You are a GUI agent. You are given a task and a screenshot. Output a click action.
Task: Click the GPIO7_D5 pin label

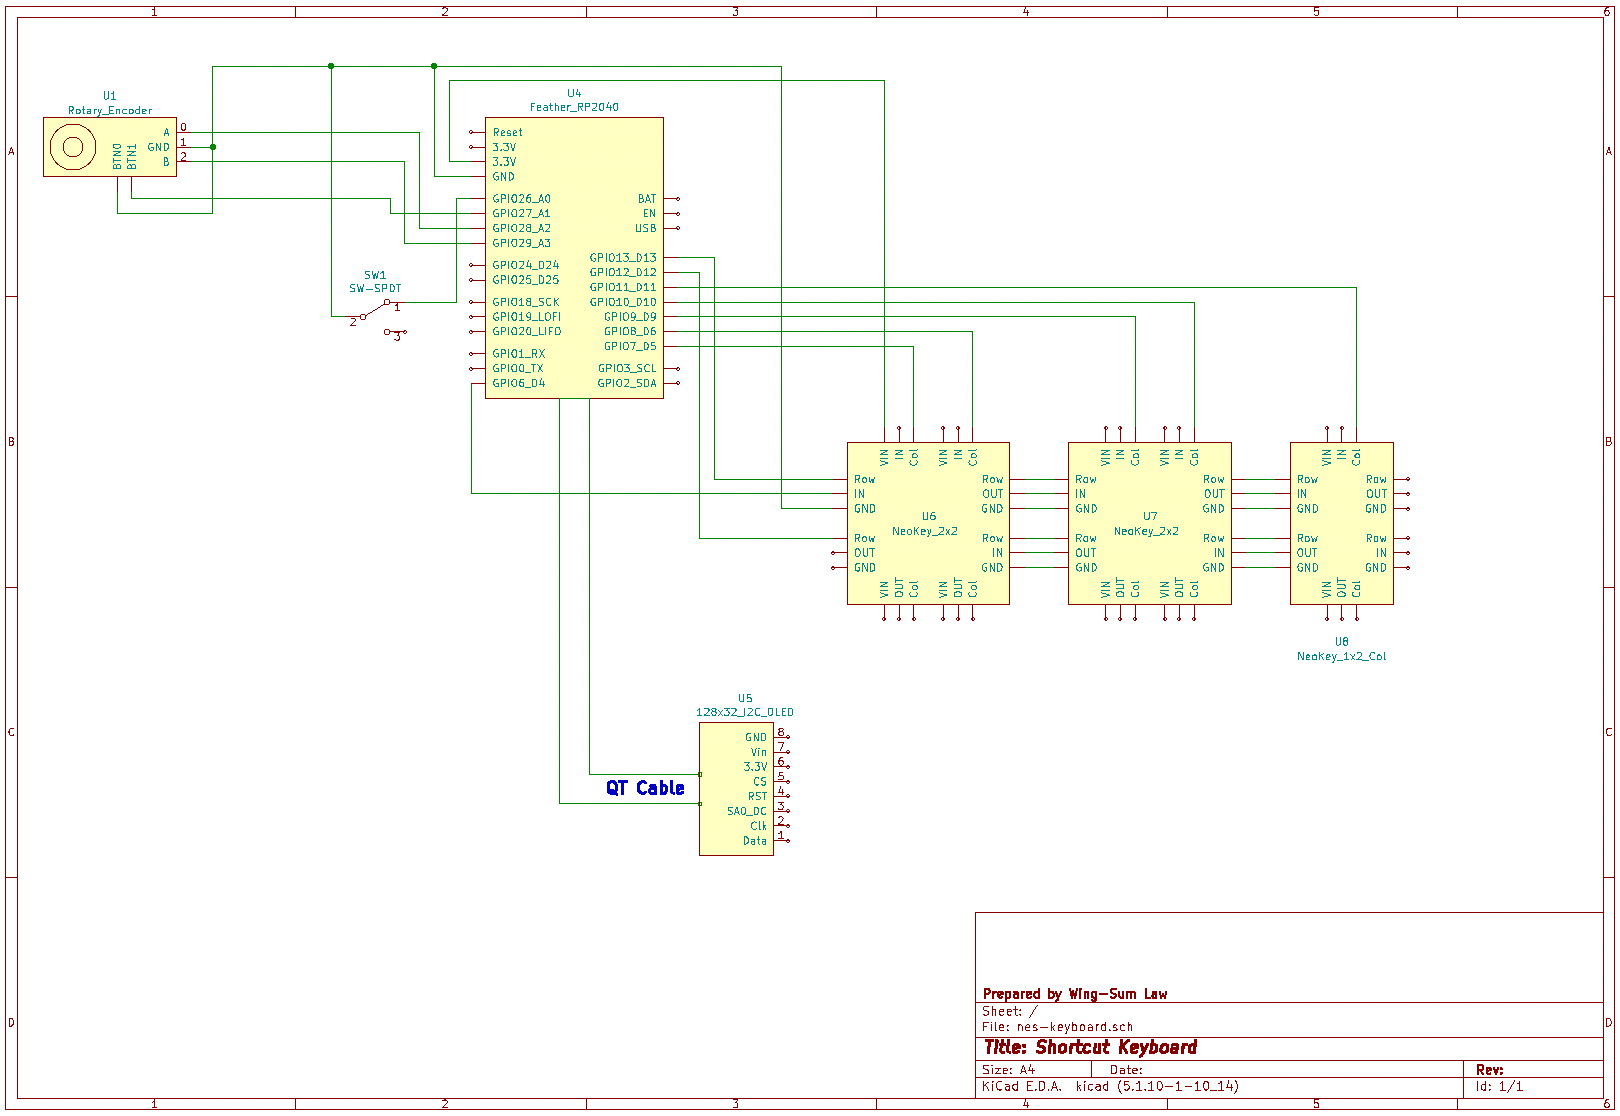630,346
